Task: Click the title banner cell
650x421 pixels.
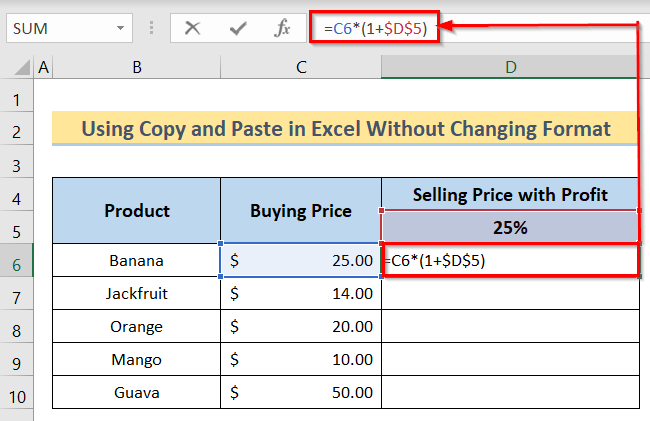Action: 345,129
